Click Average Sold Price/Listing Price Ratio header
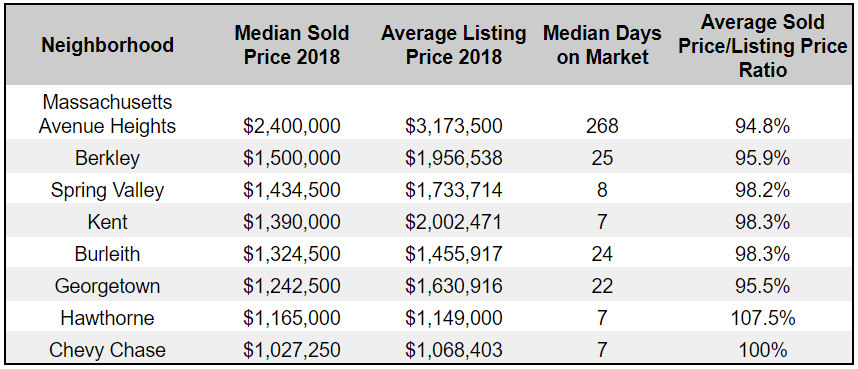The width and height of the screenshot is (858, 369). [x=763, y=46]
